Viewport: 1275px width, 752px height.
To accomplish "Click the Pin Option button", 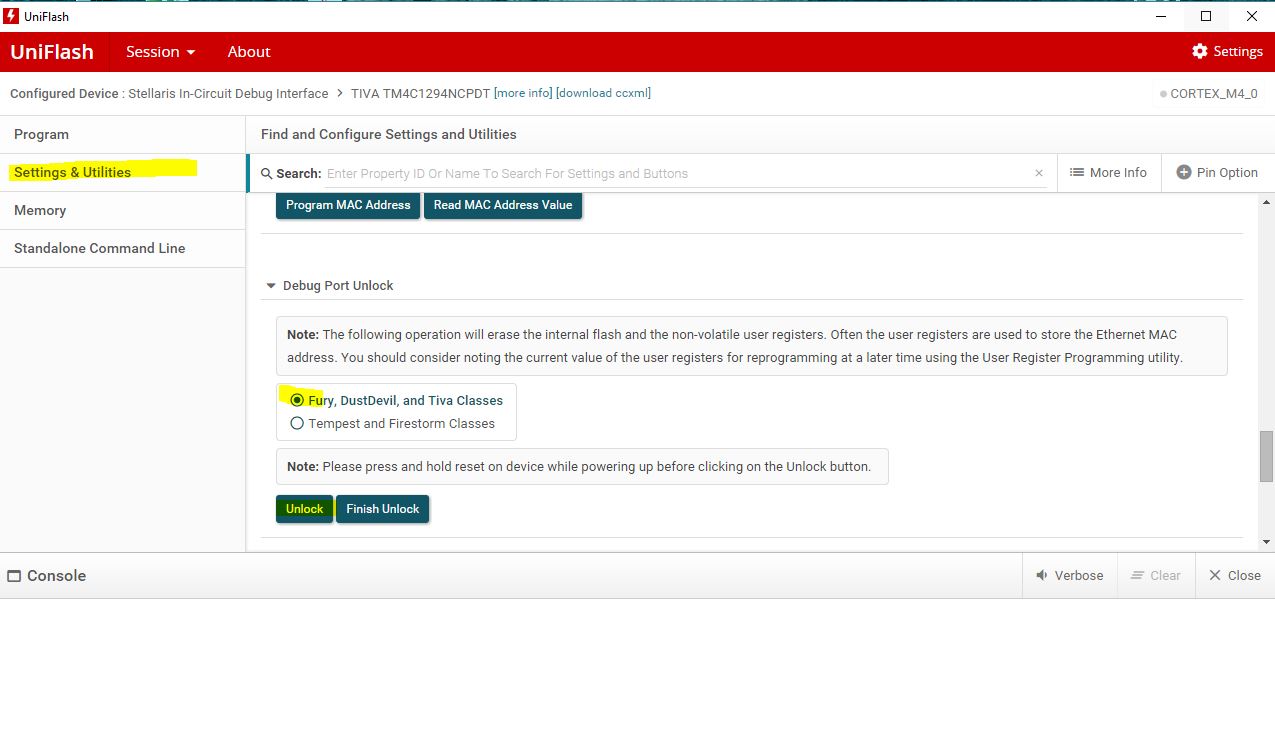I will tap(1217, 172).
